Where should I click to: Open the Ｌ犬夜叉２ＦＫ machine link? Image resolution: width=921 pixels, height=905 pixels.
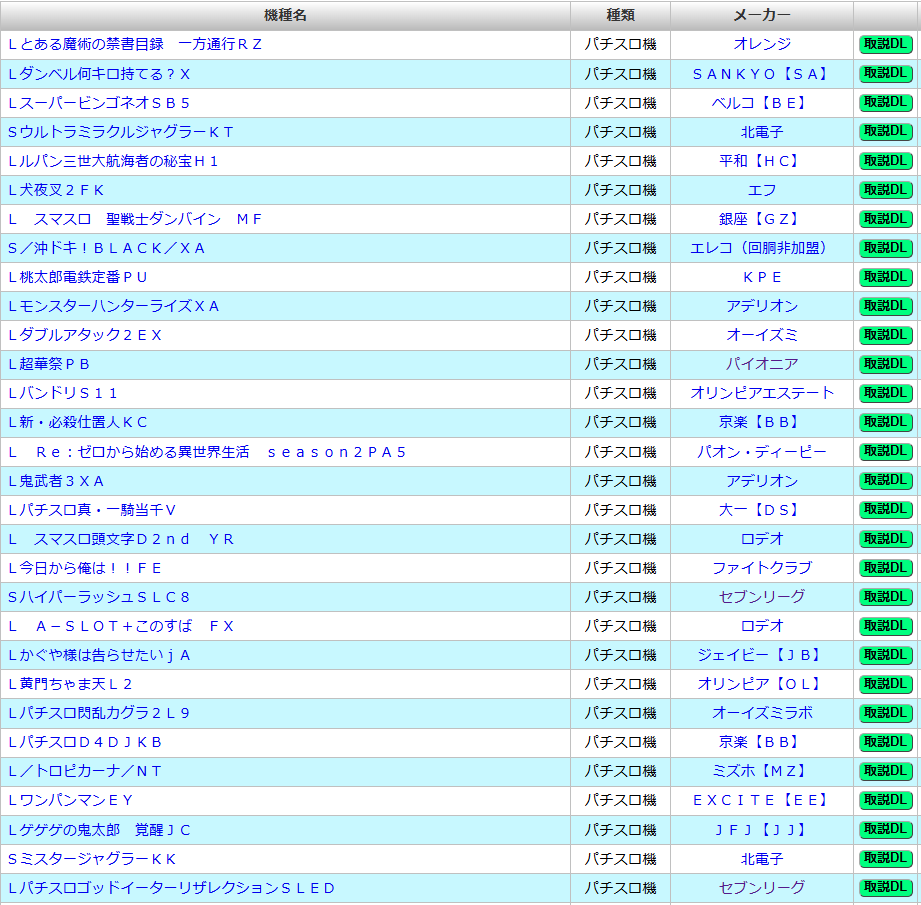[56, 190]
